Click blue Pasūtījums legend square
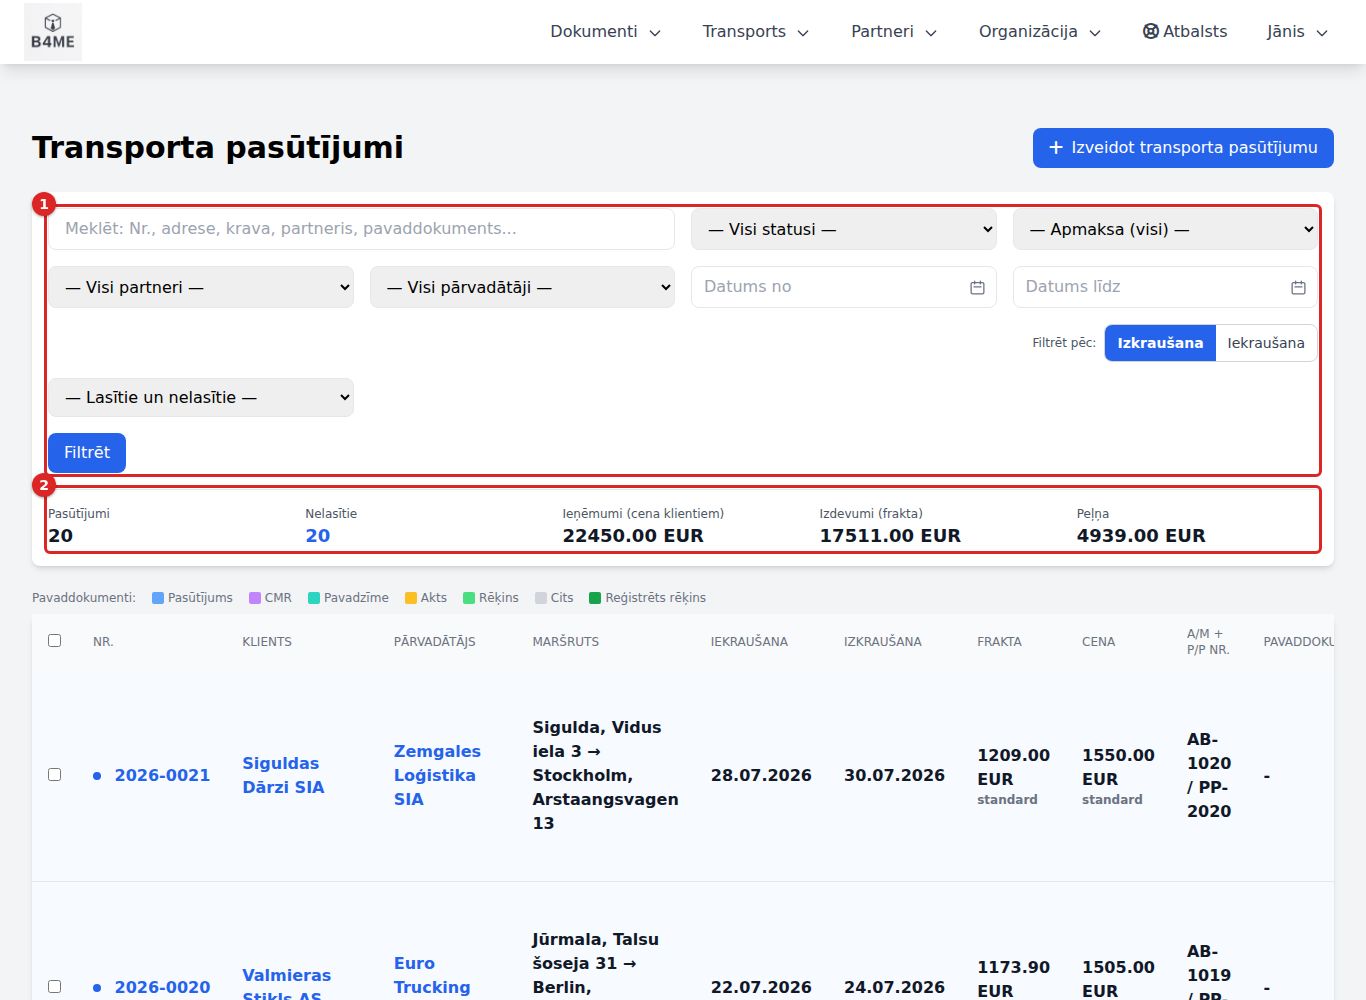1366x1000 pixels. pyautogui.click(x=158, y=598)
